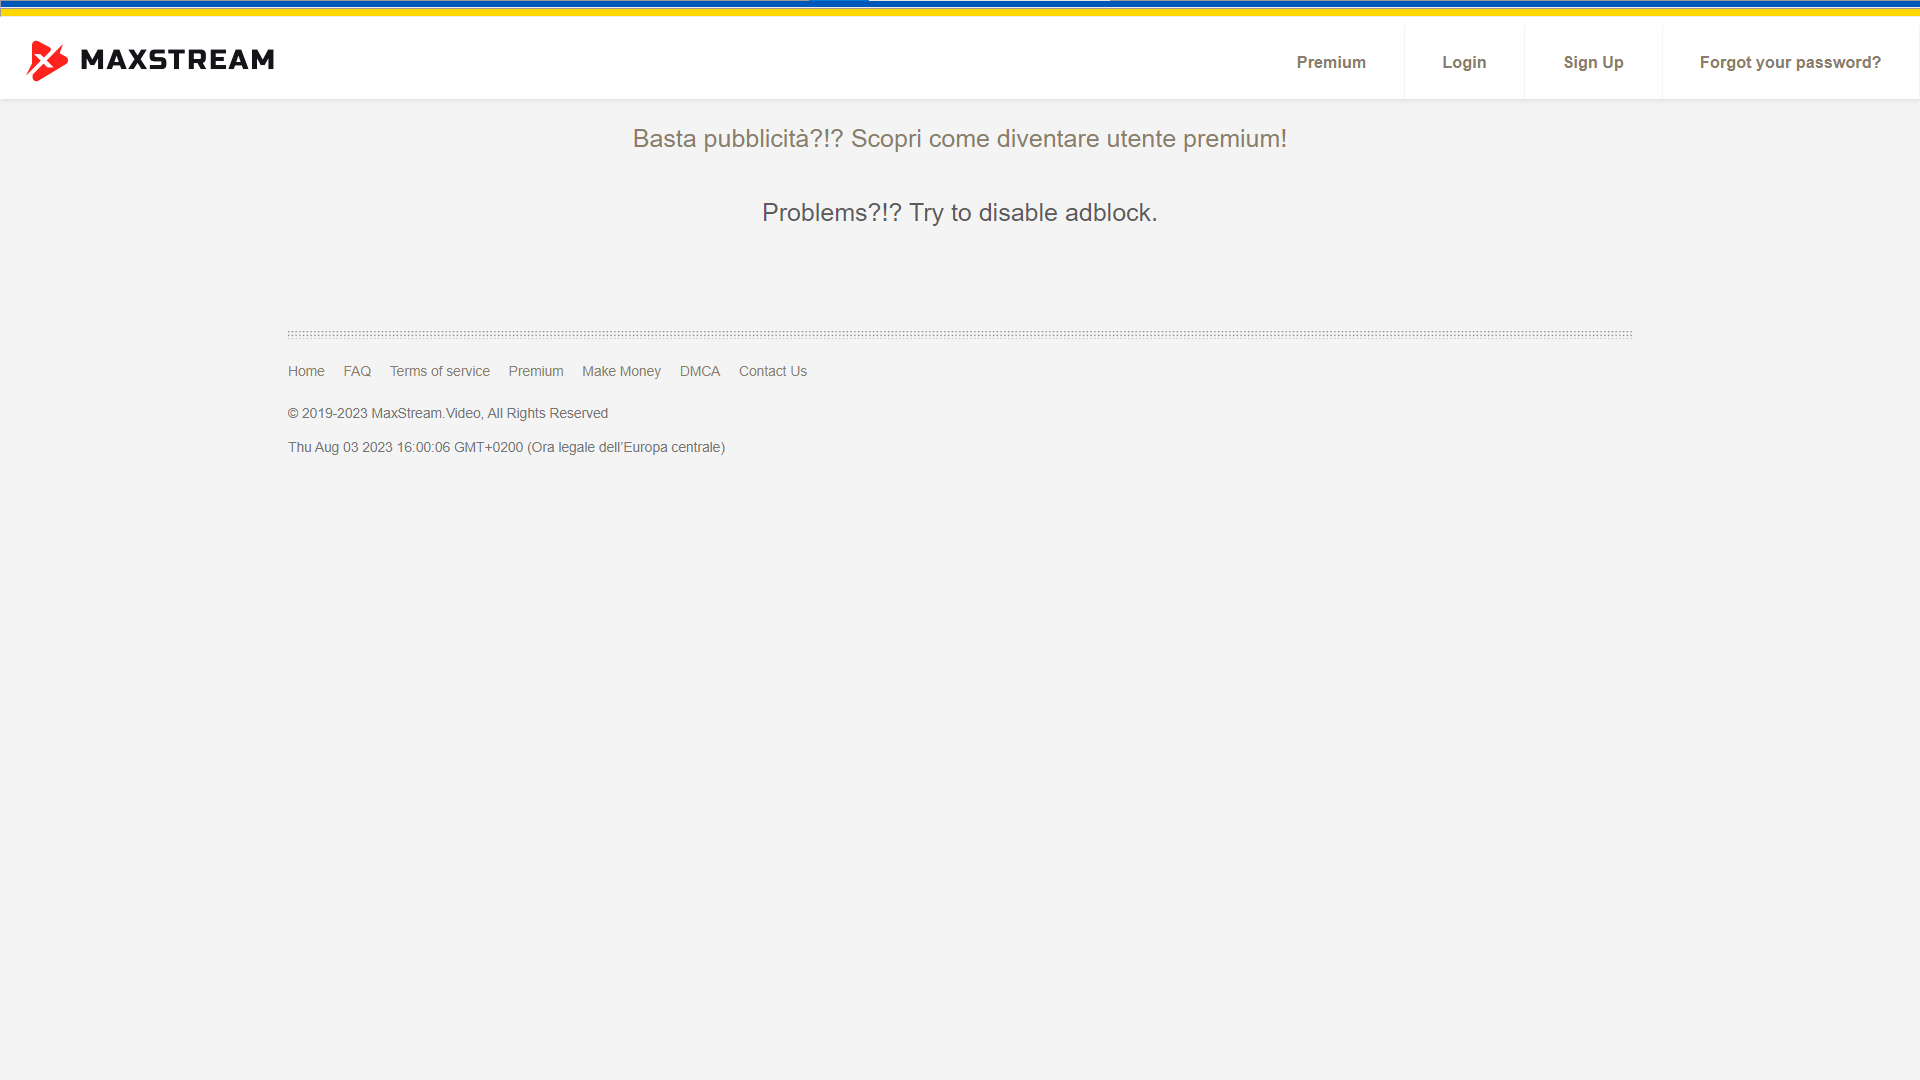Click the copyright notice text

pos(447,413)
